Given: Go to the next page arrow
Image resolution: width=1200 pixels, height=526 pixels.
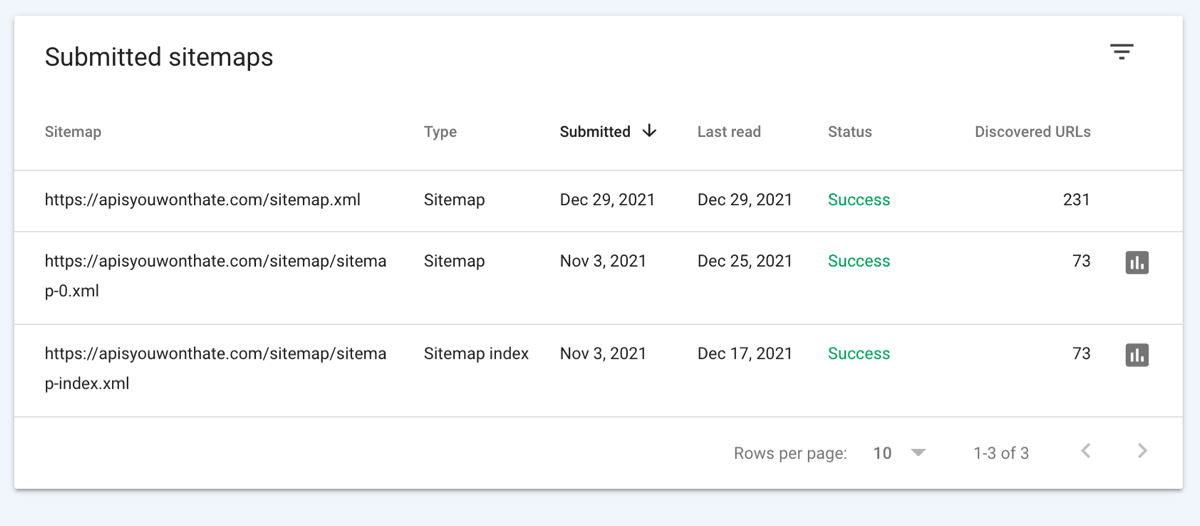Looking at the screenshot, I should (1142, 452).
